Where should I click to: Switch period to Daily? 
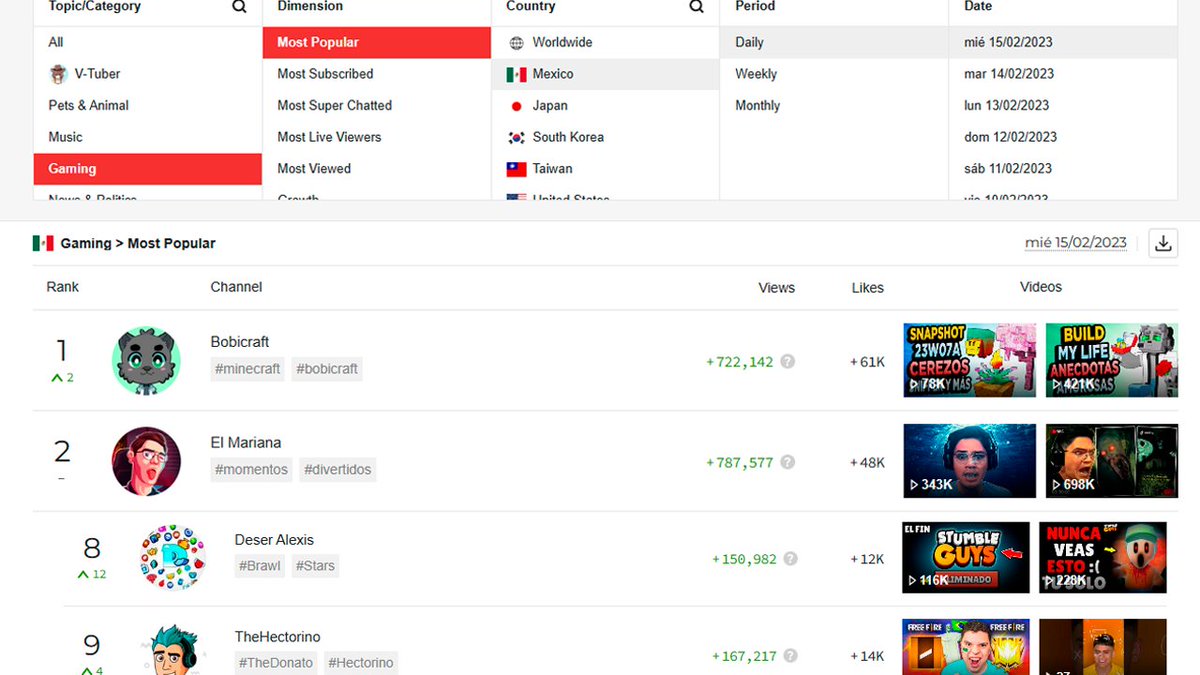(834, 42)
